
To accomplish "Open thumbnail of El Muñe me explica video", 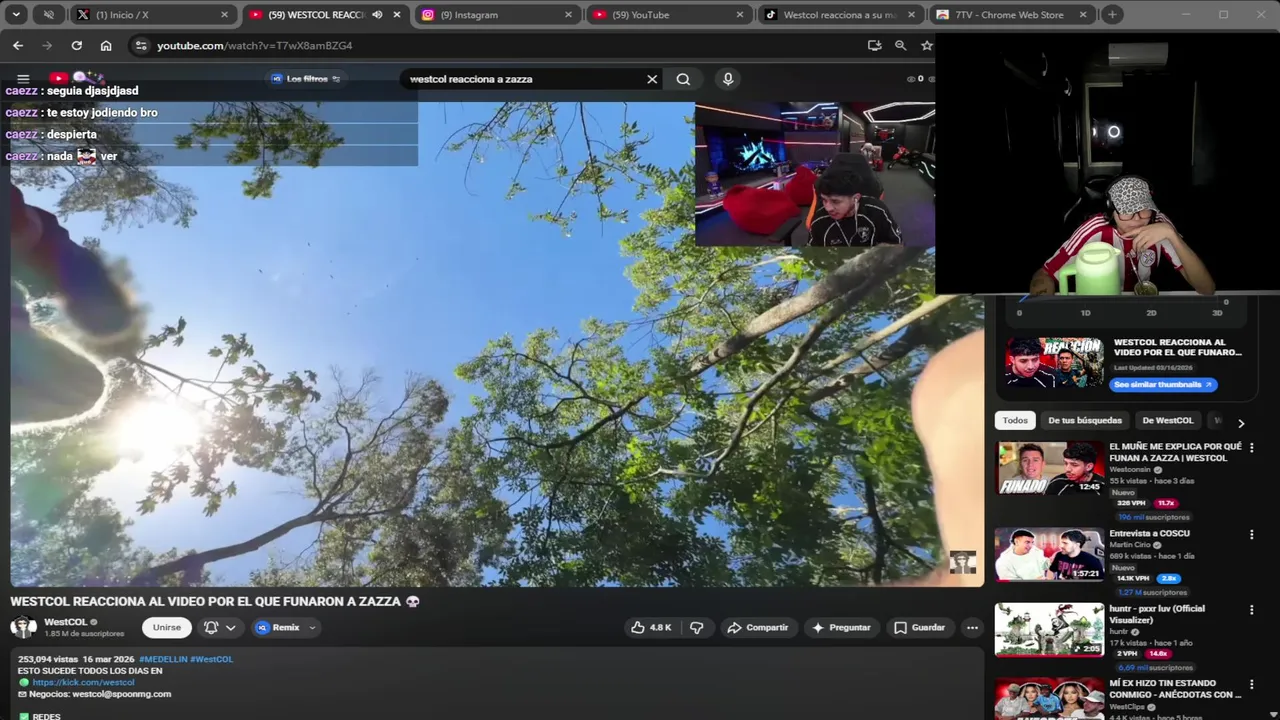I will [1049, 468].
